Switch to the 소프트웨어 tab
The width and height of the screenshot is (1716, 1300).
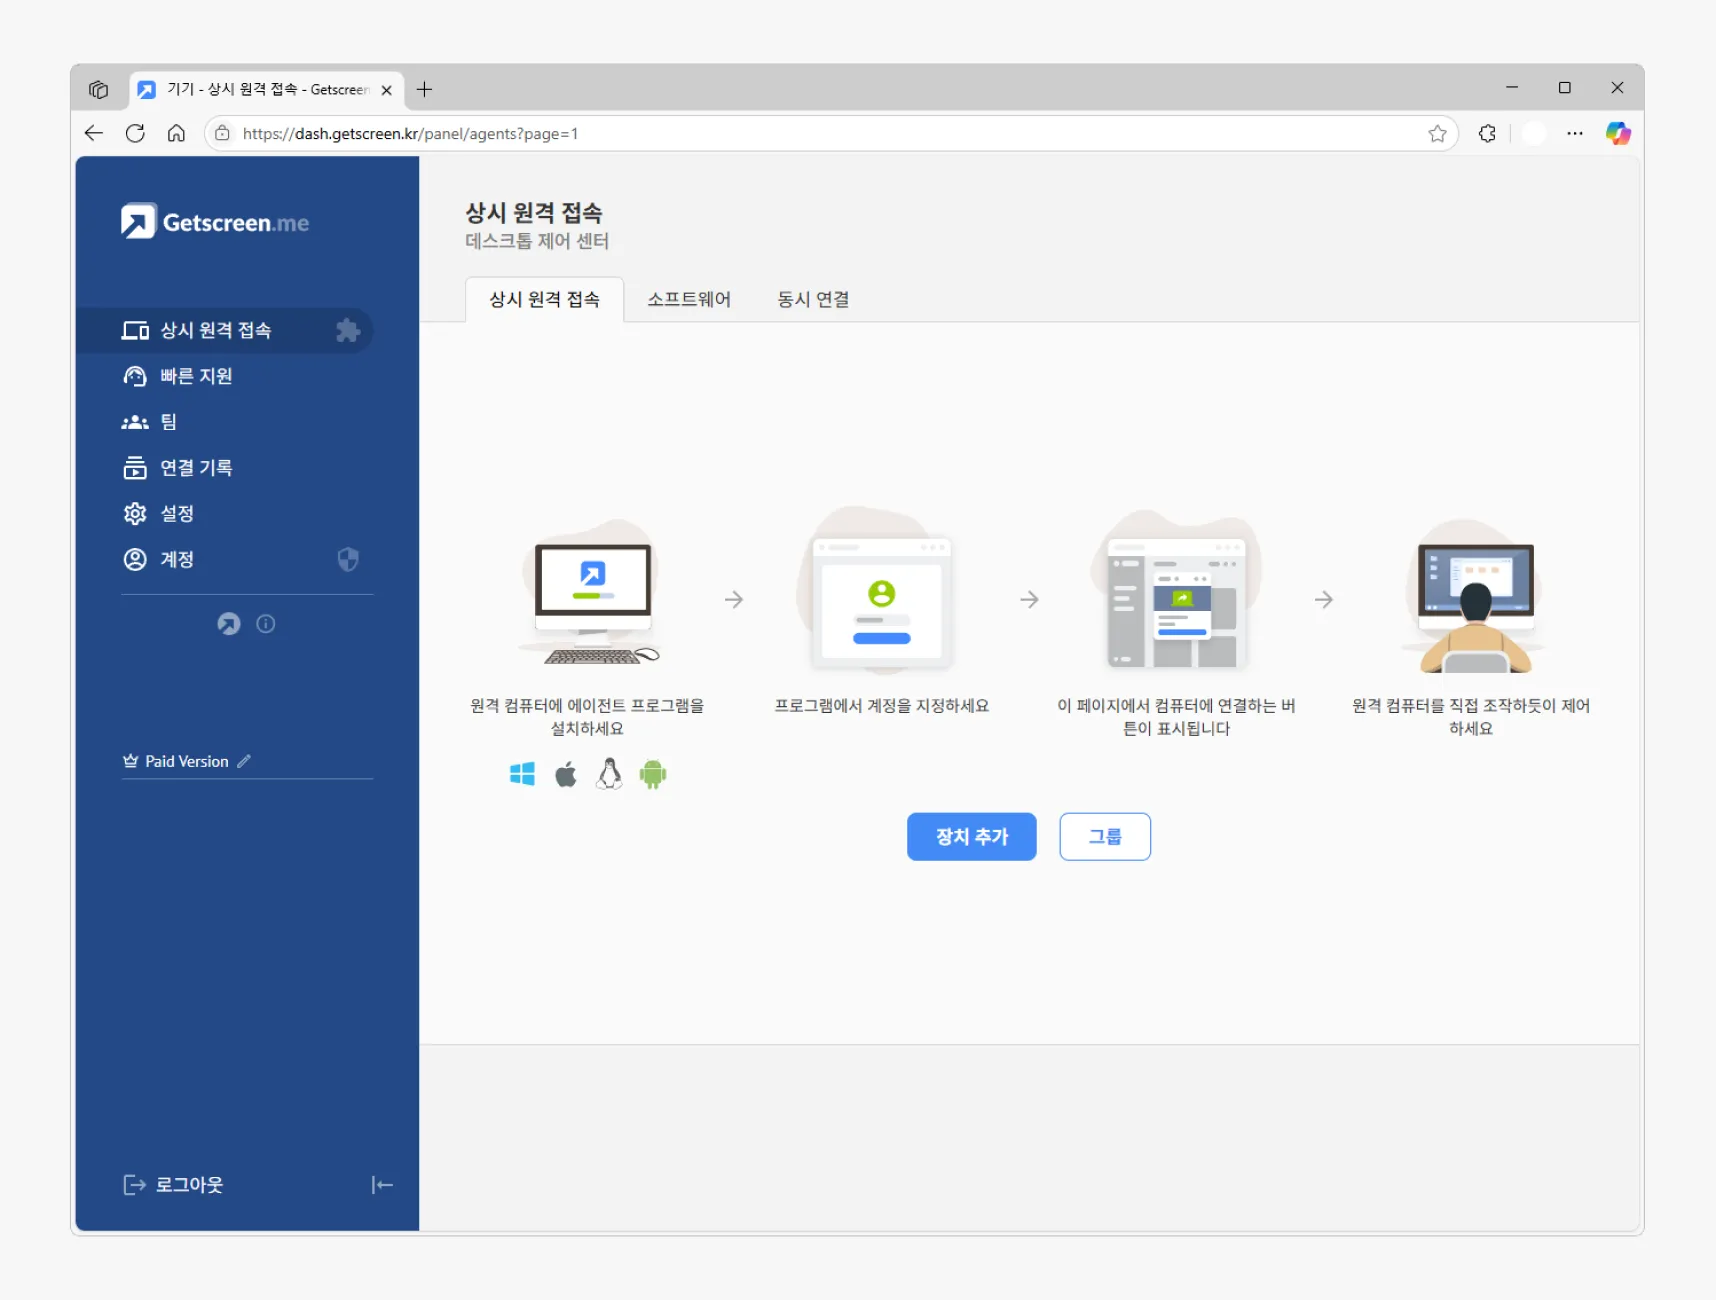tap(689, 300)
